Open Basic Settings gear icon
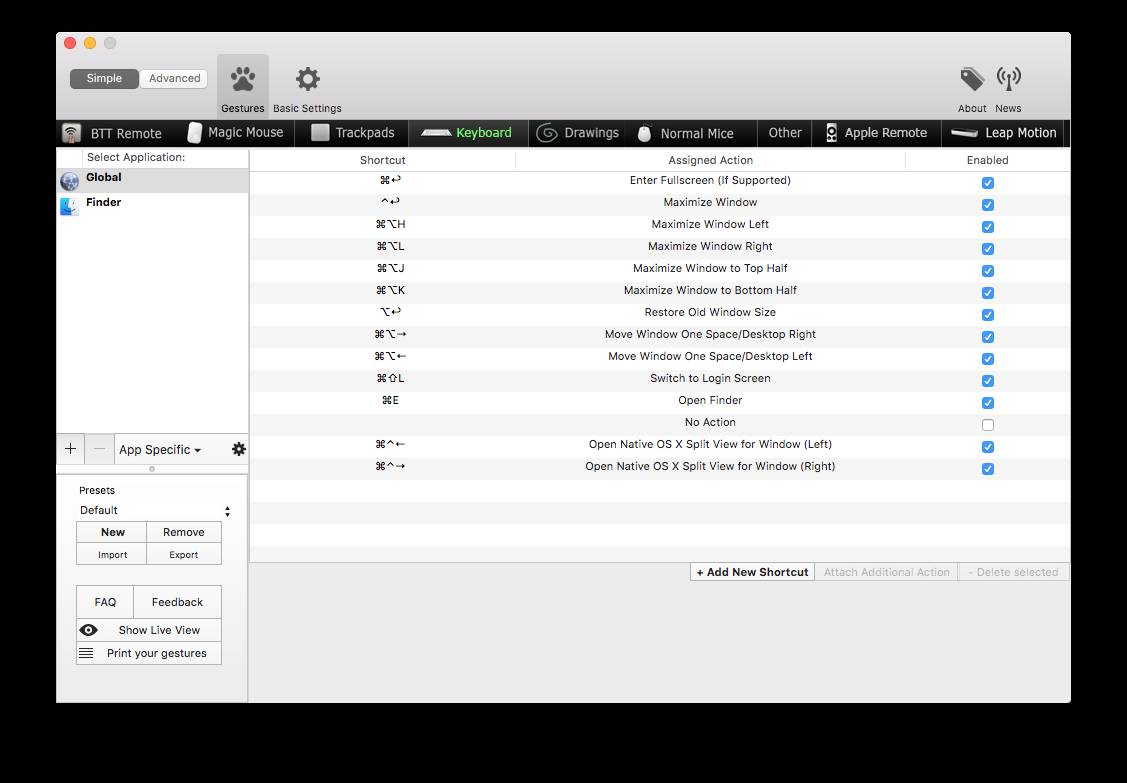 tap(307, 79)
